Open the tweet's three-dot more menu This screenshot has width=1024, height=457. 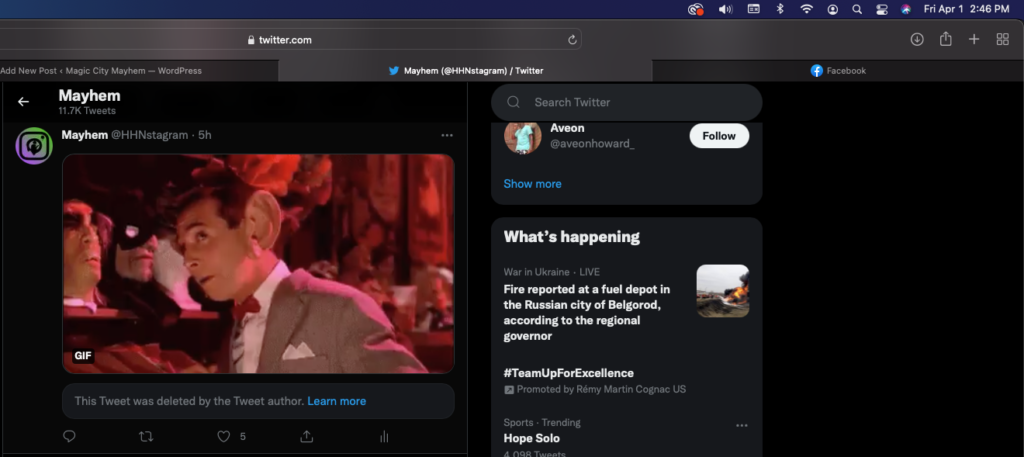click(x=447, y=135)
